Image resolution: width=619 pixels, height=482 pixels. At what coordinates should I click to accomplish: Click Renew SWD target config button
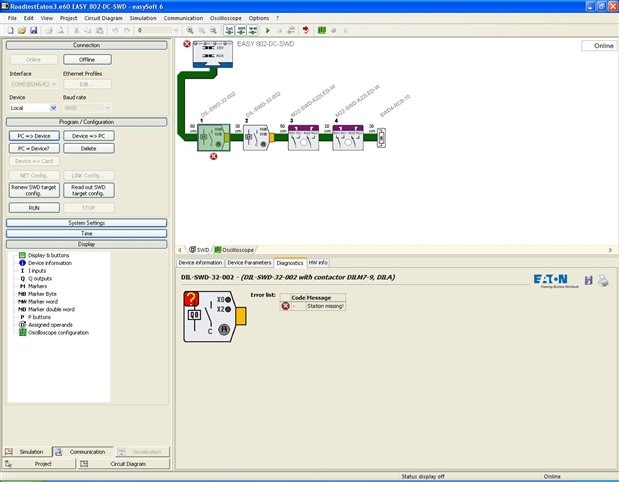(x=34, y=190)
